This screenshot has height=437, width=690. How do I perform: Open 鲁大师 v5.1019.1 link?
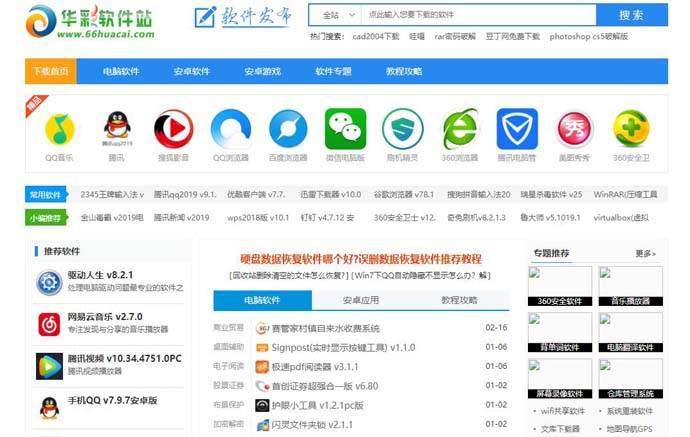pos(550,218)
